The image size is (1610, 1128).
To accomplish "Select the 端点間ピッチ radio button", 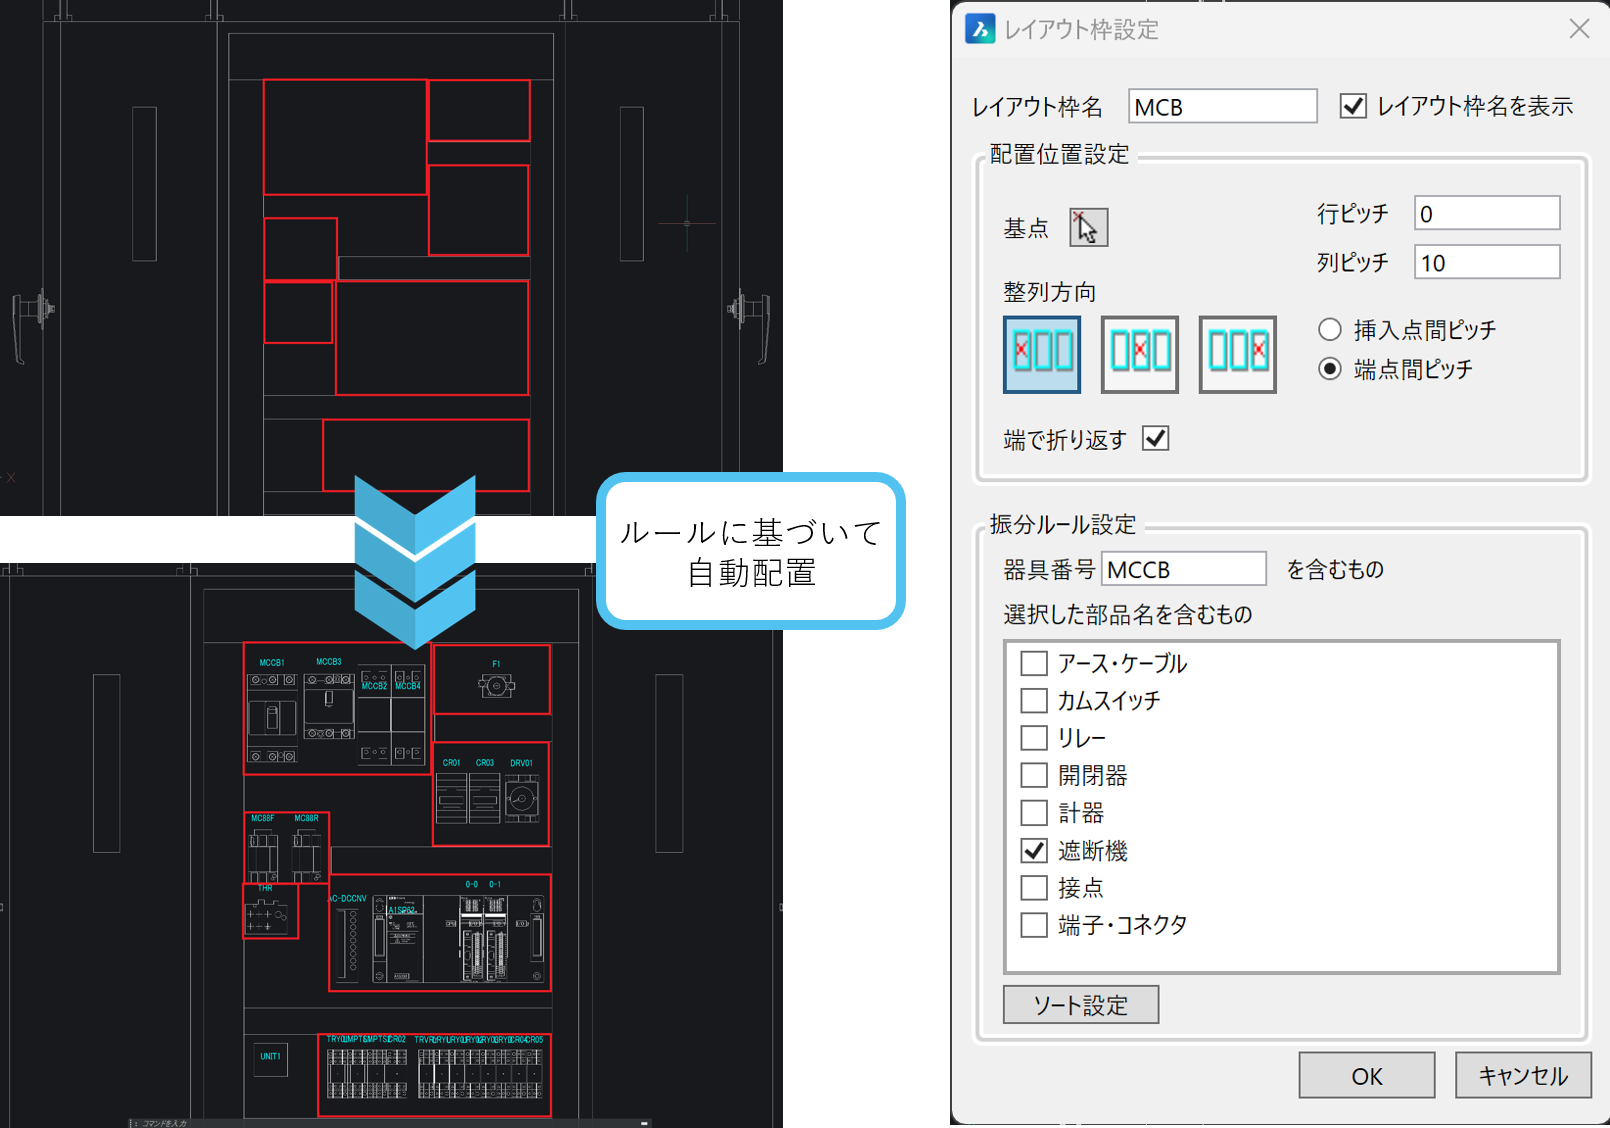I will point(1330,368).
